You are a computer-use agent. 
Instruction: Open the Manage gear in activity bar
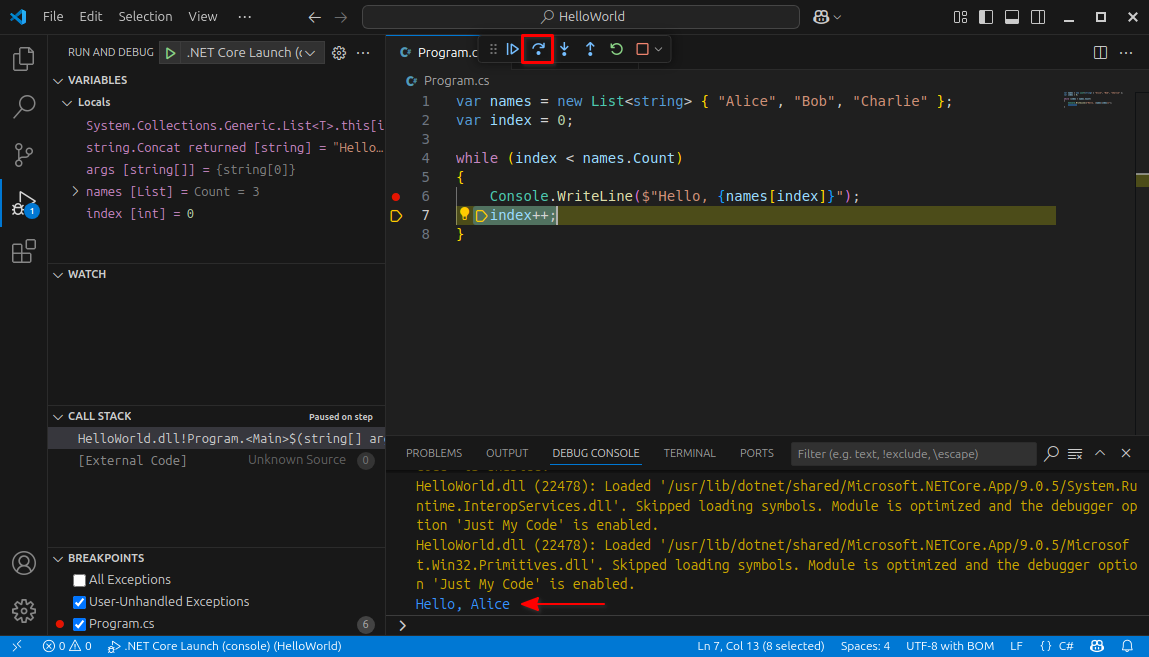tap(23, 611)
